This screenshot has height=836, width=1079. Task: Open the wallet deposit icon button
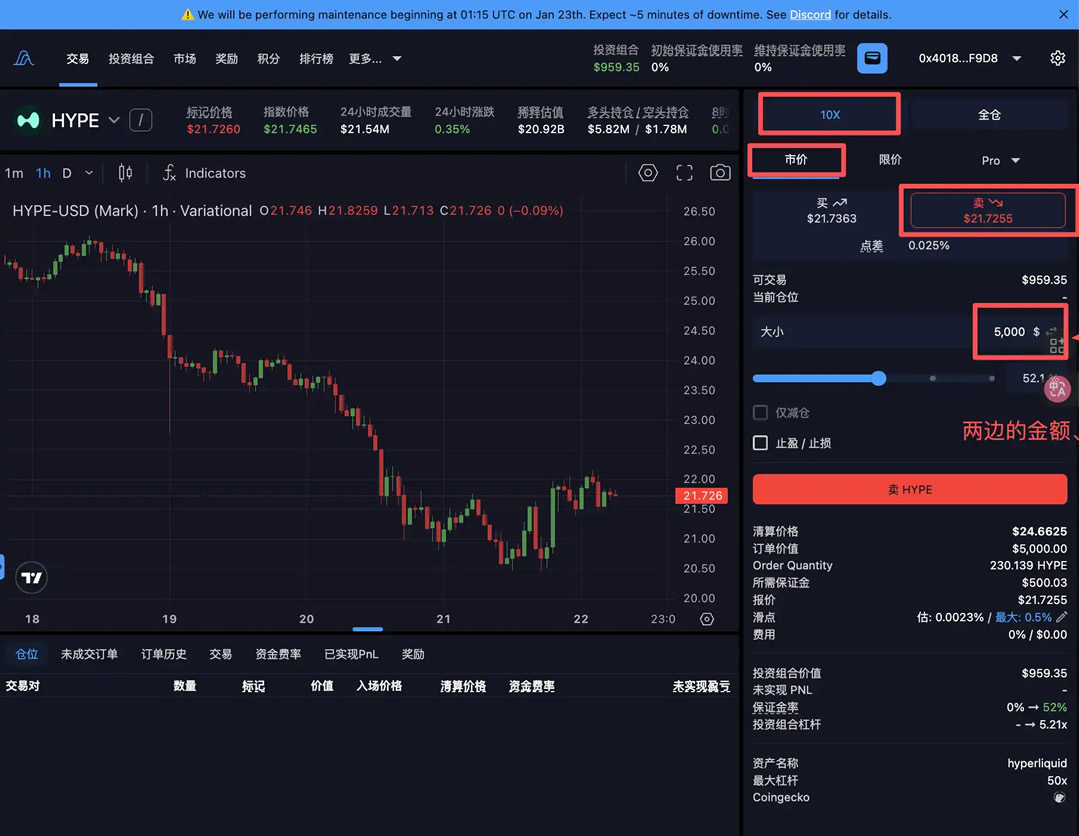[x=872, y=58]
